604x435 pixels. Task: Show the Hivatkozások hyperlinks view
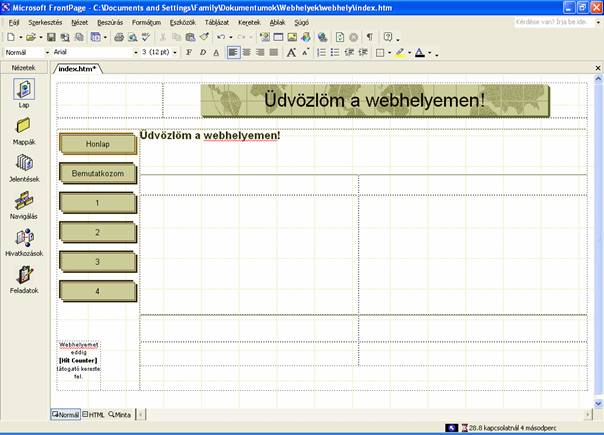point(24,238)
